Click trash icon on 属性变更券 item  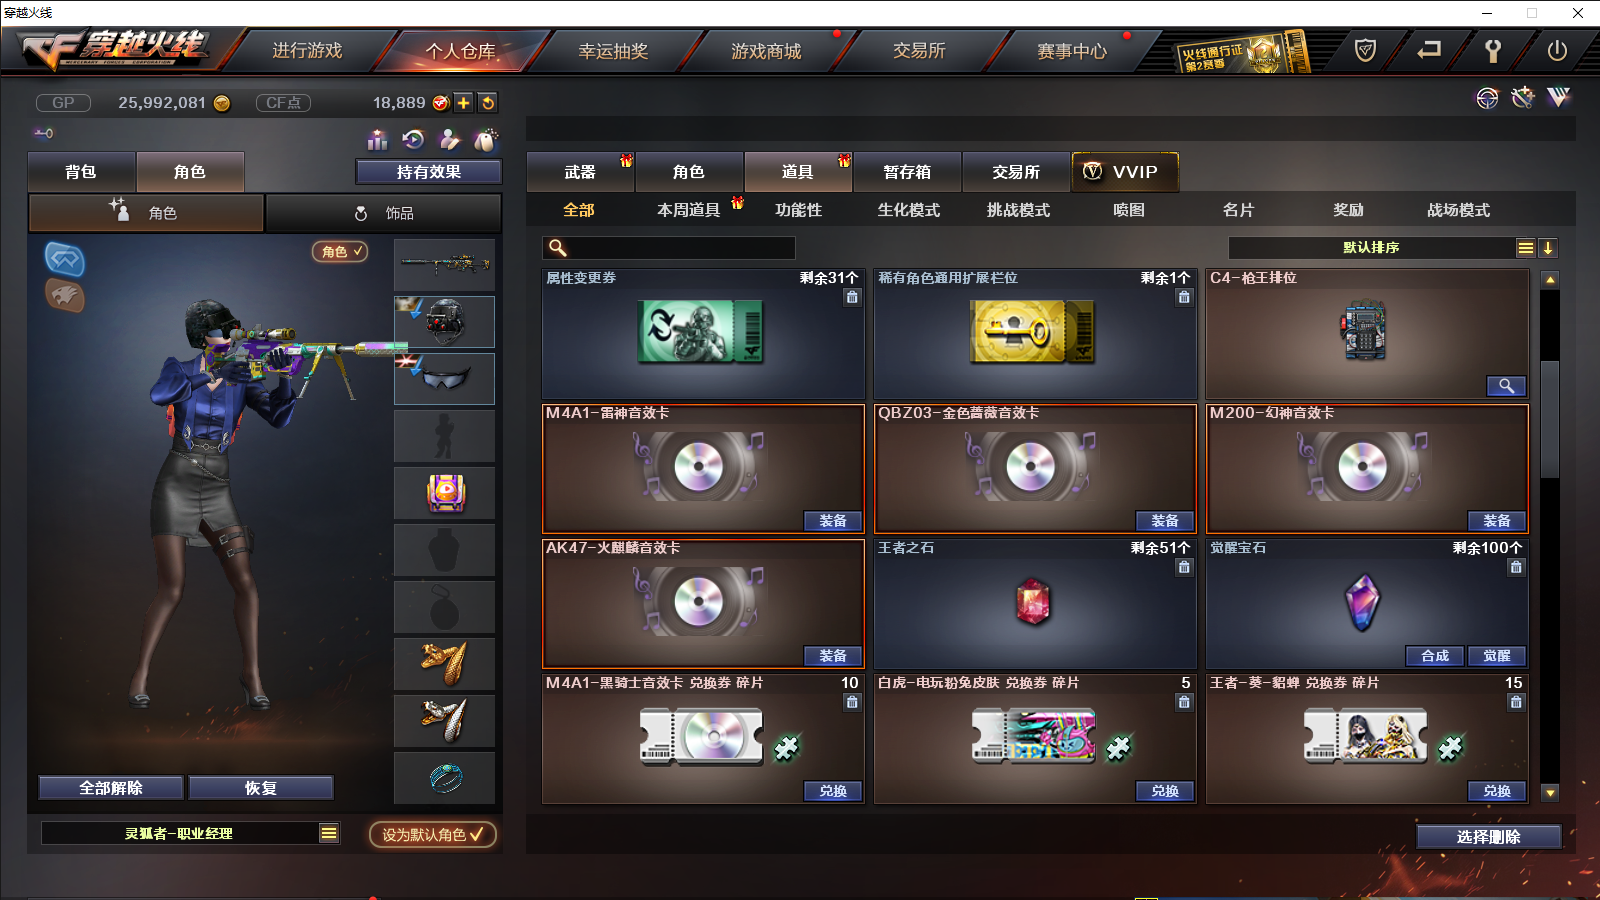coord(852,297)
